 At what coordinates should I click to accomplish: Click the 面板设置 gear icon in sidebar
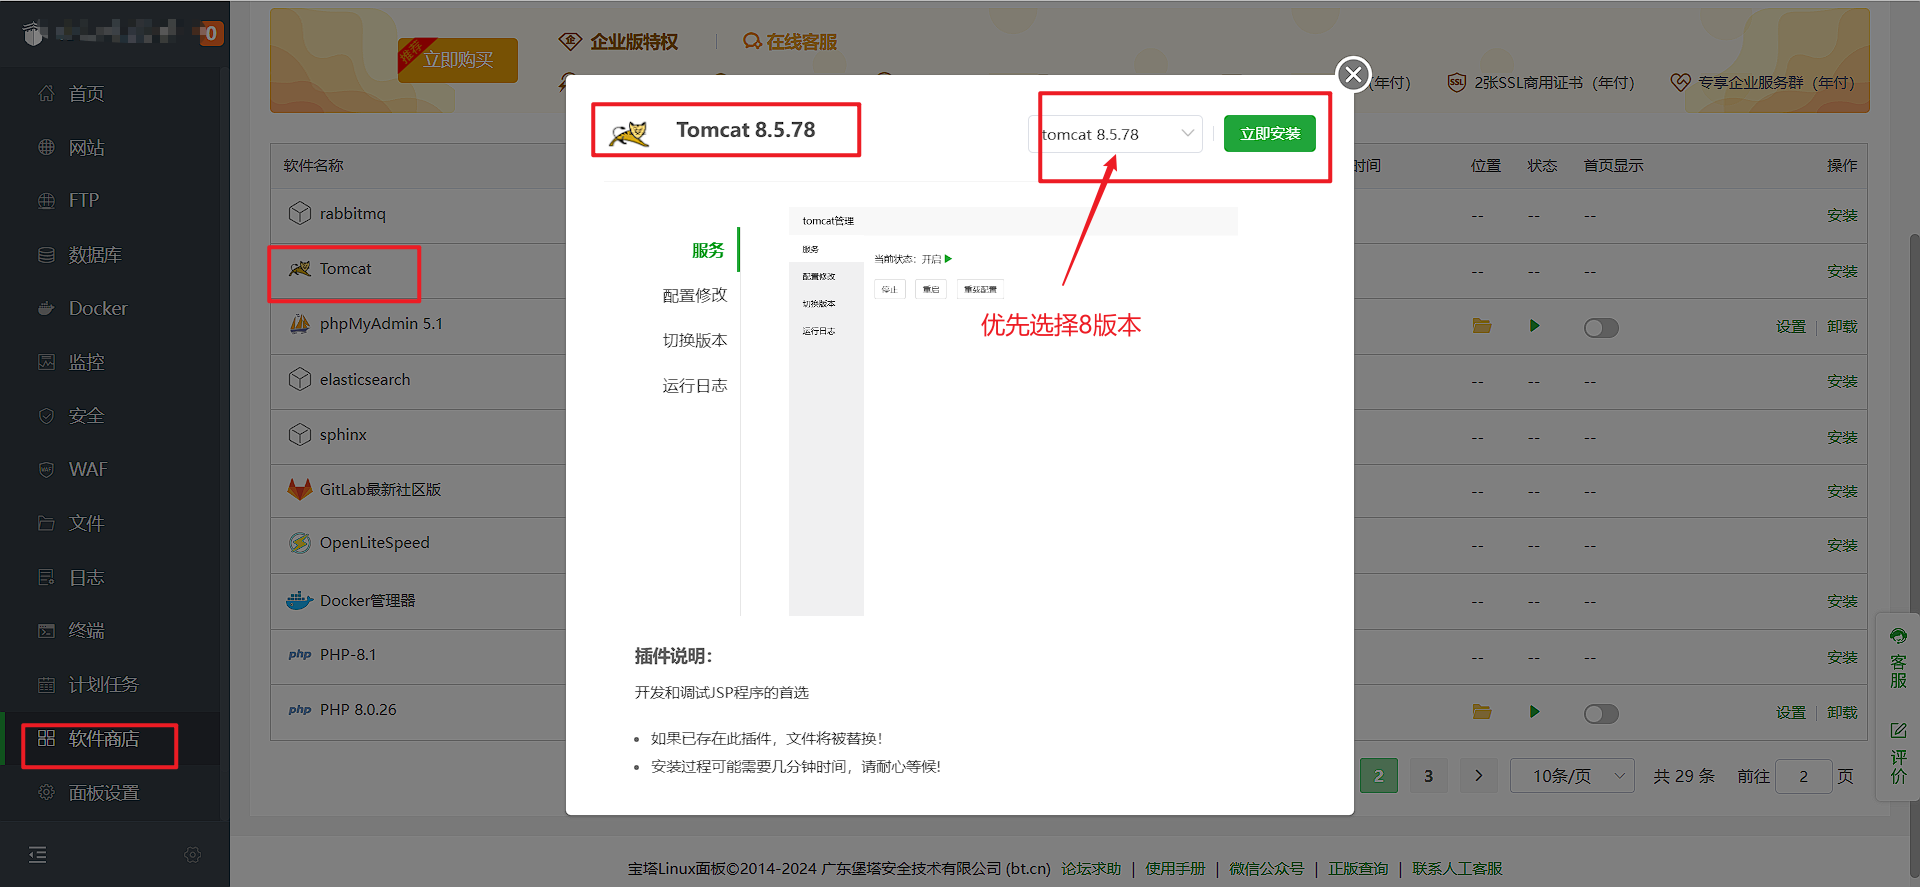click(x=46, y=792)
